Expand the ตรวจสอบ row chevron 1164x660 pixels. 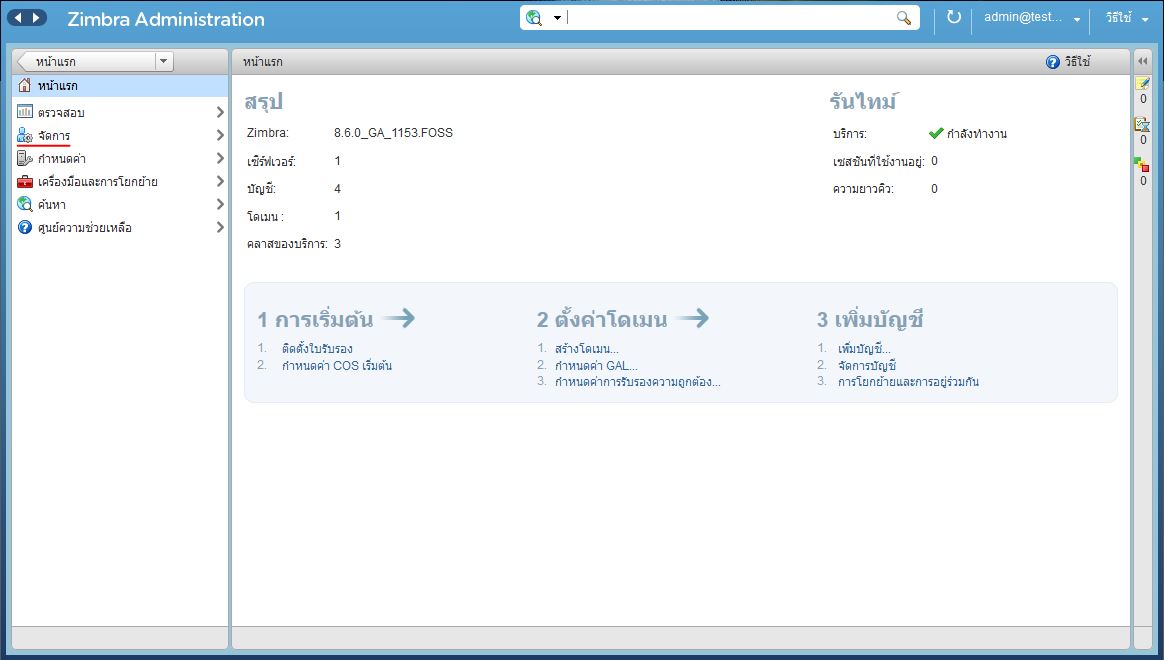(x=220, y=112)
